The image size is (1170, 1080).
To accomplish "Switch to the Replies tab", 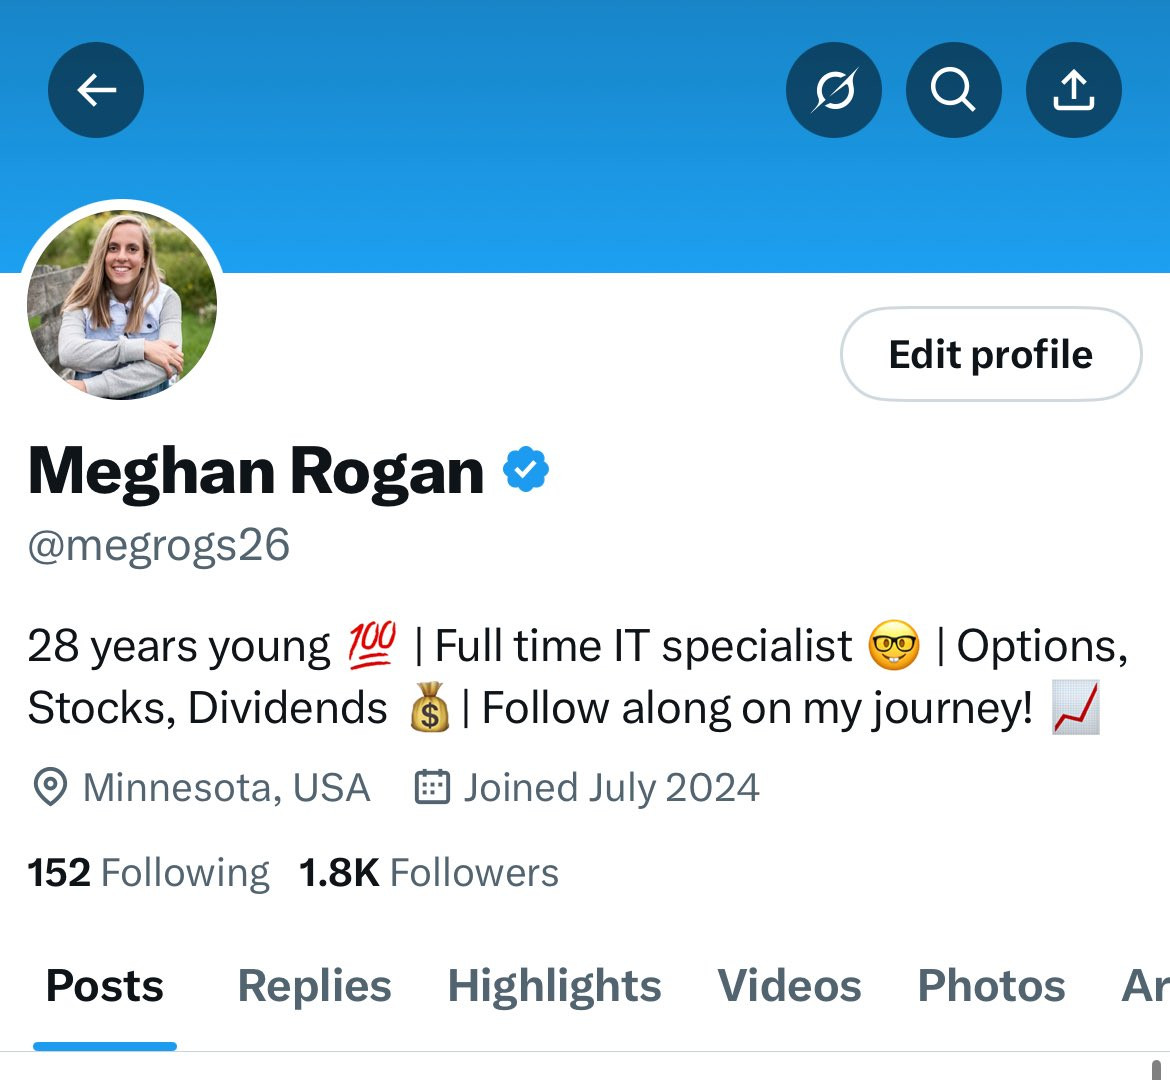I will (x=314, y=986).
